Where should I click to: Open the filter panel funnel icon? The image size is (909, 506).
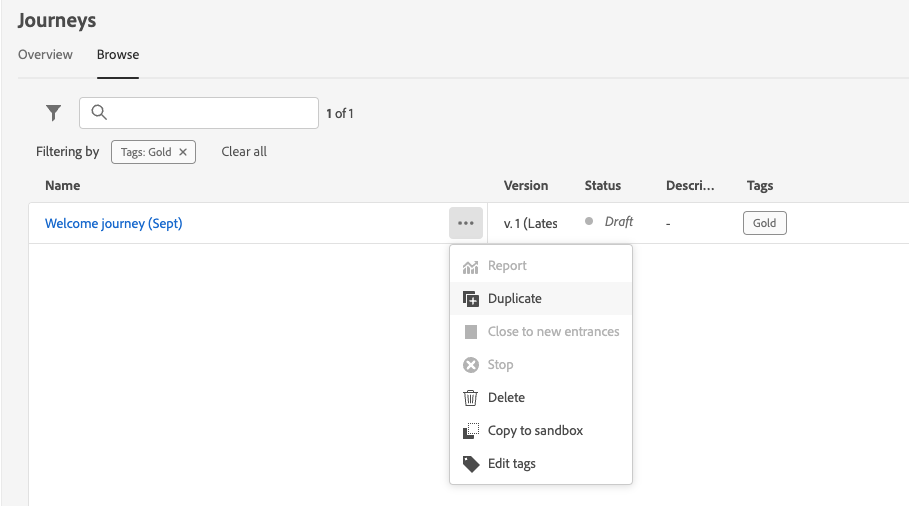coord(54,113)
